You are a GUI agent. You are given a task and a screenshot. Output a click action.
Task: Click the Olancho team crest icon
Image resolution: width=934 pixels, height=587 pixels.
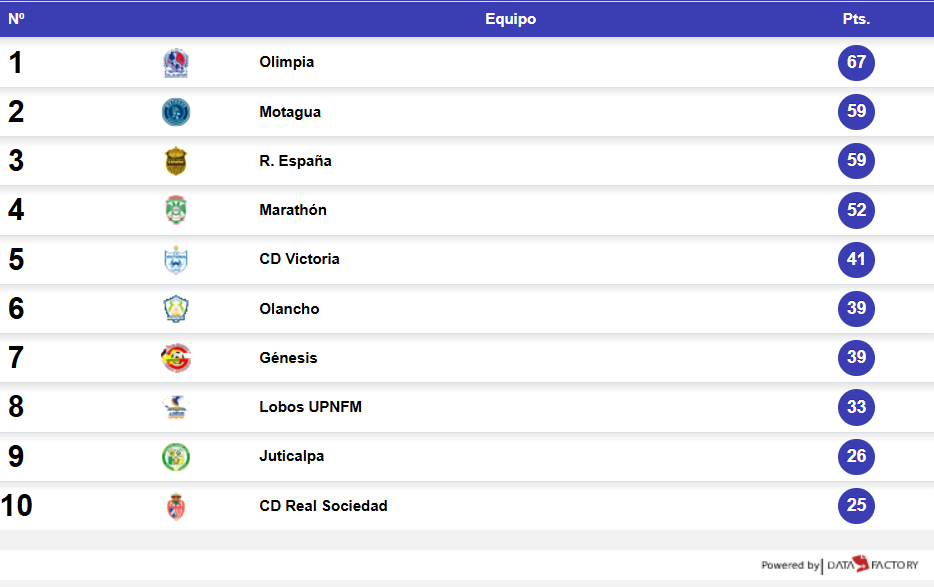click(176, 309)
